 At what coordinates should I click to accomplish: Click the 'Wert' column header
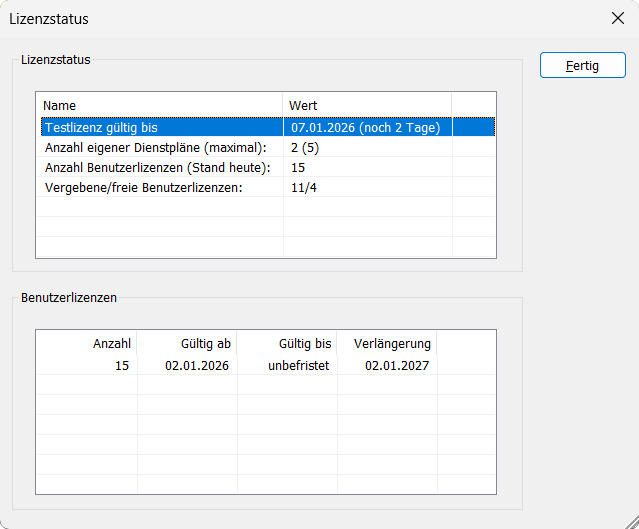pyautogui.click(x=367, y=106)
